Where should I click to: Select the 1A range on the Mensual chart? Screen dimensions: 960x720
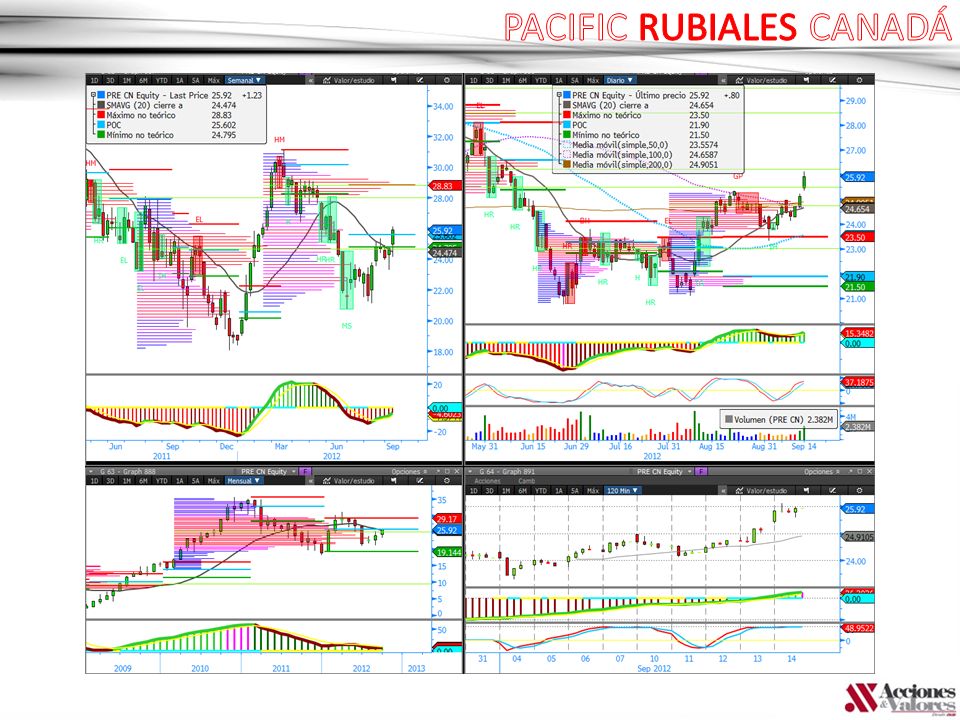coord(179,481)
